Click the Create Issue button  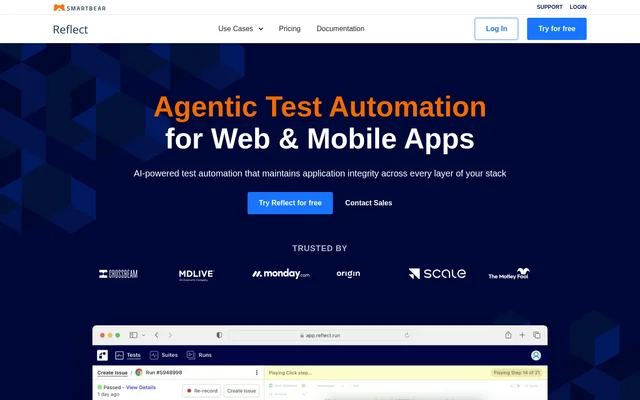coord(241,391)
